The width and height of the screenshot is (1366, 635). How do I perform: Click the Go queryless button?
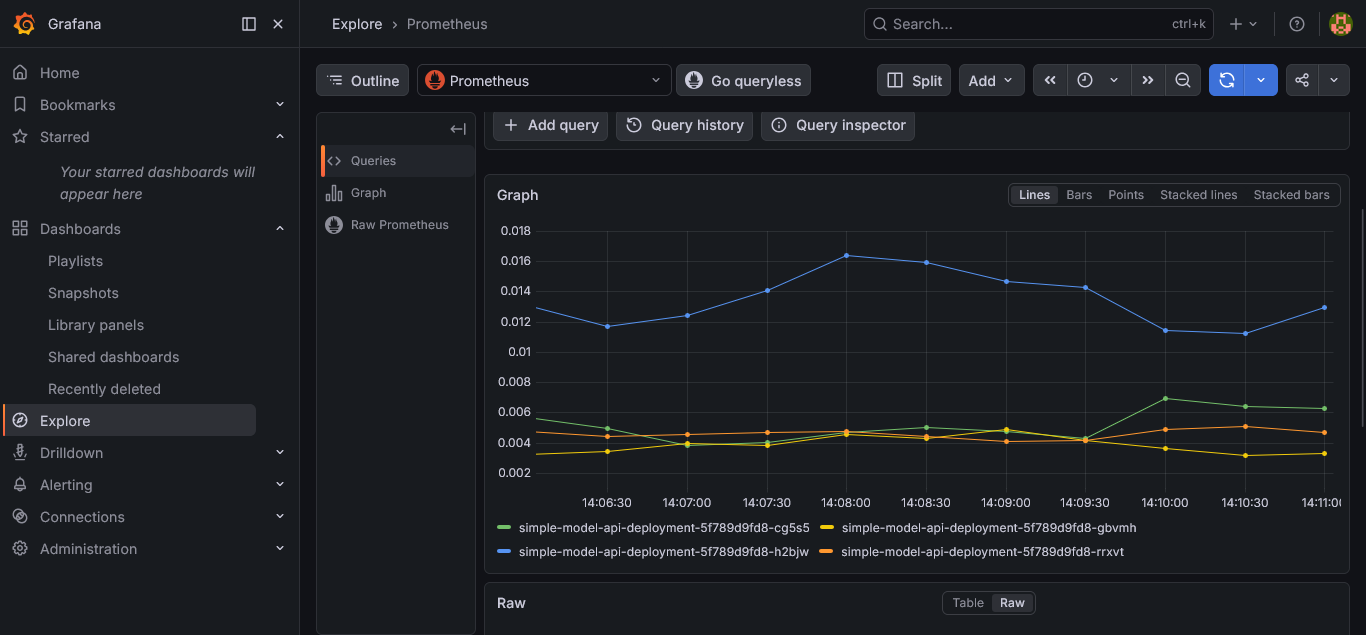pyautogui.click(x=743, y=81)
